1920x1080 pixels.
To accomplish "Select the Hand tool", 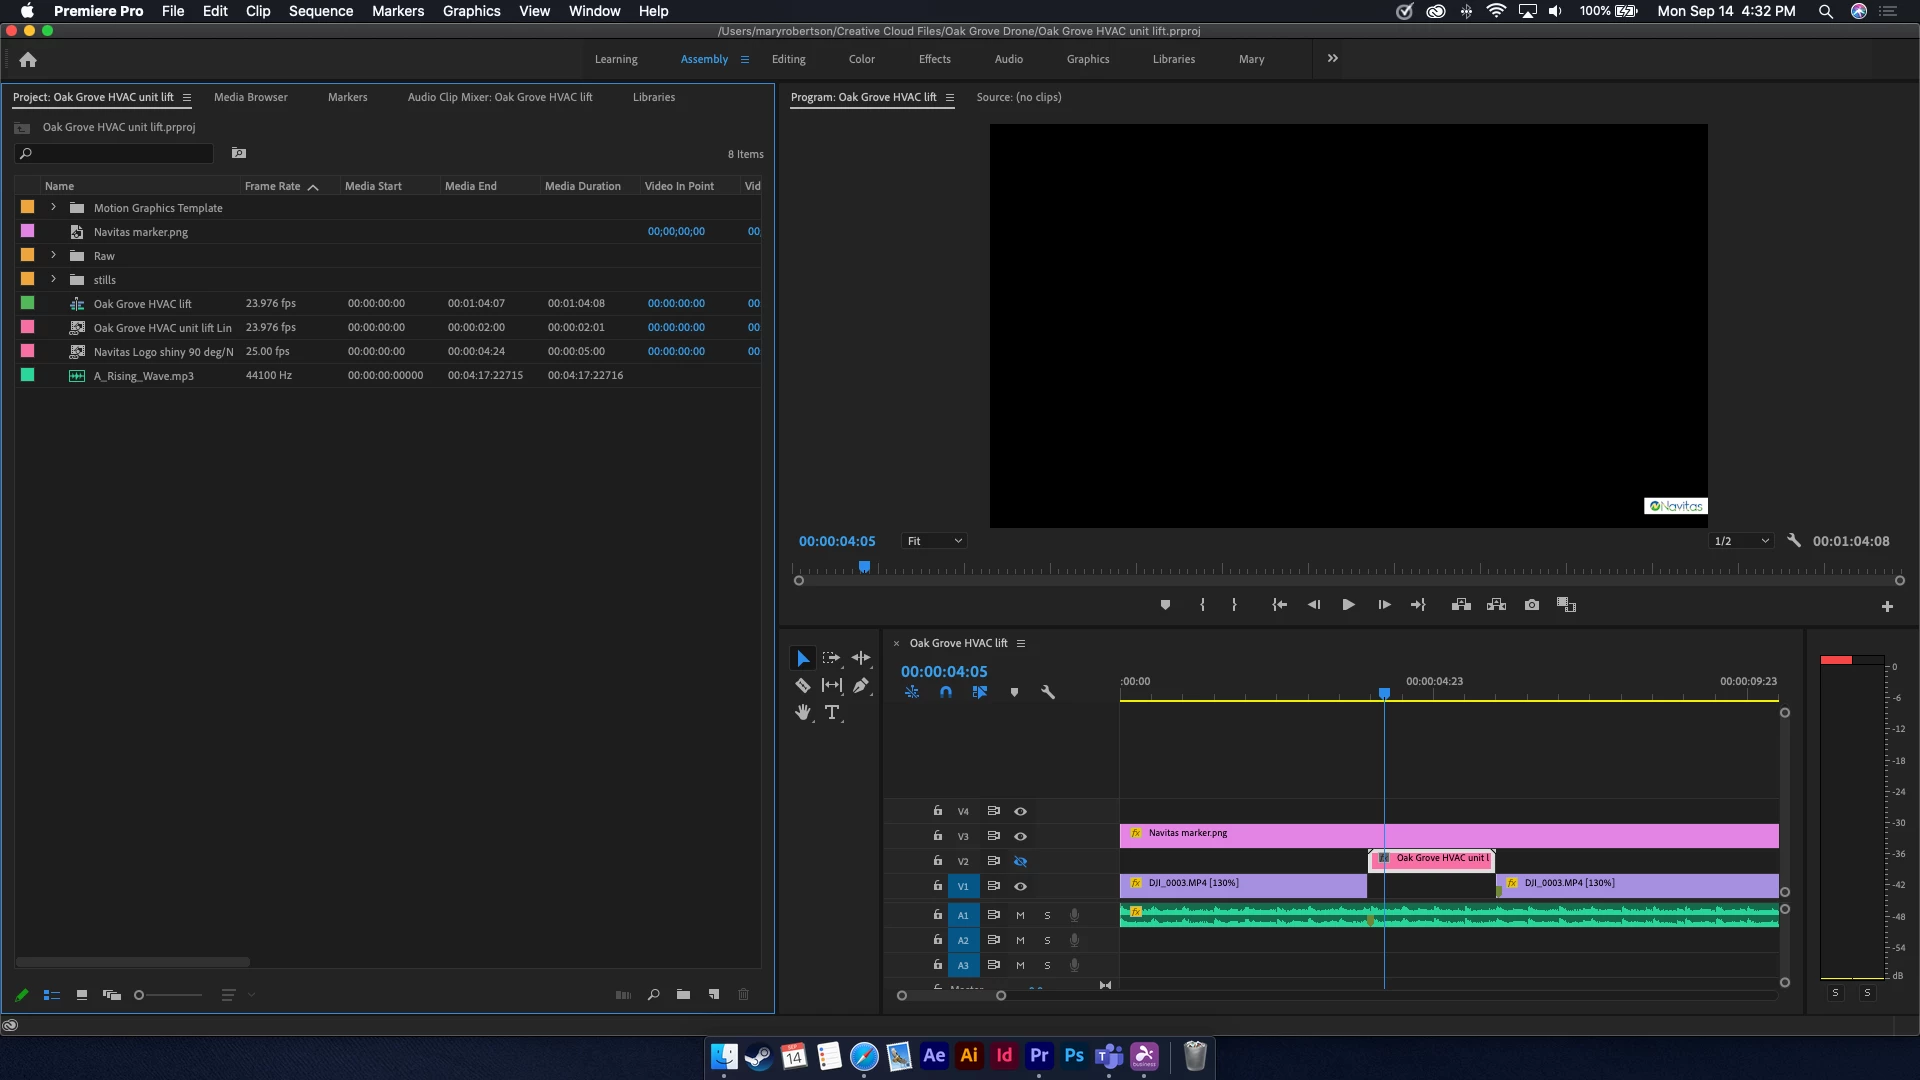I will click(x=802, y=713).
